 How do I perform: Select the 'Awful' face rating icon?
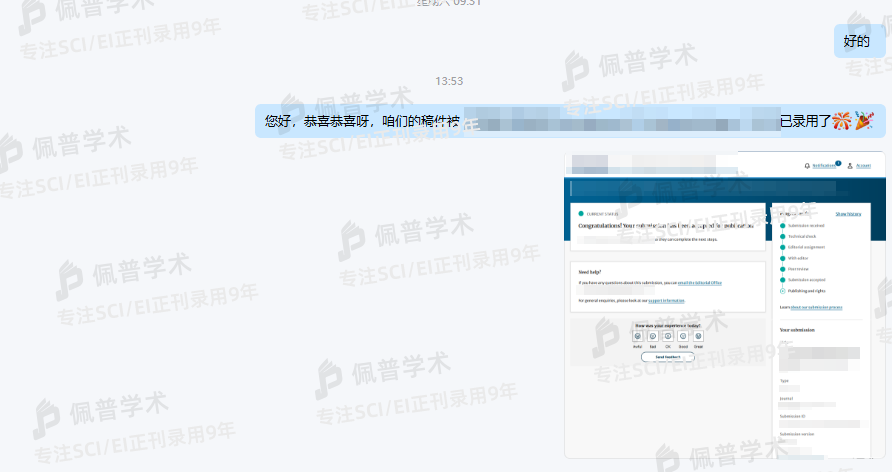[637, 336]
